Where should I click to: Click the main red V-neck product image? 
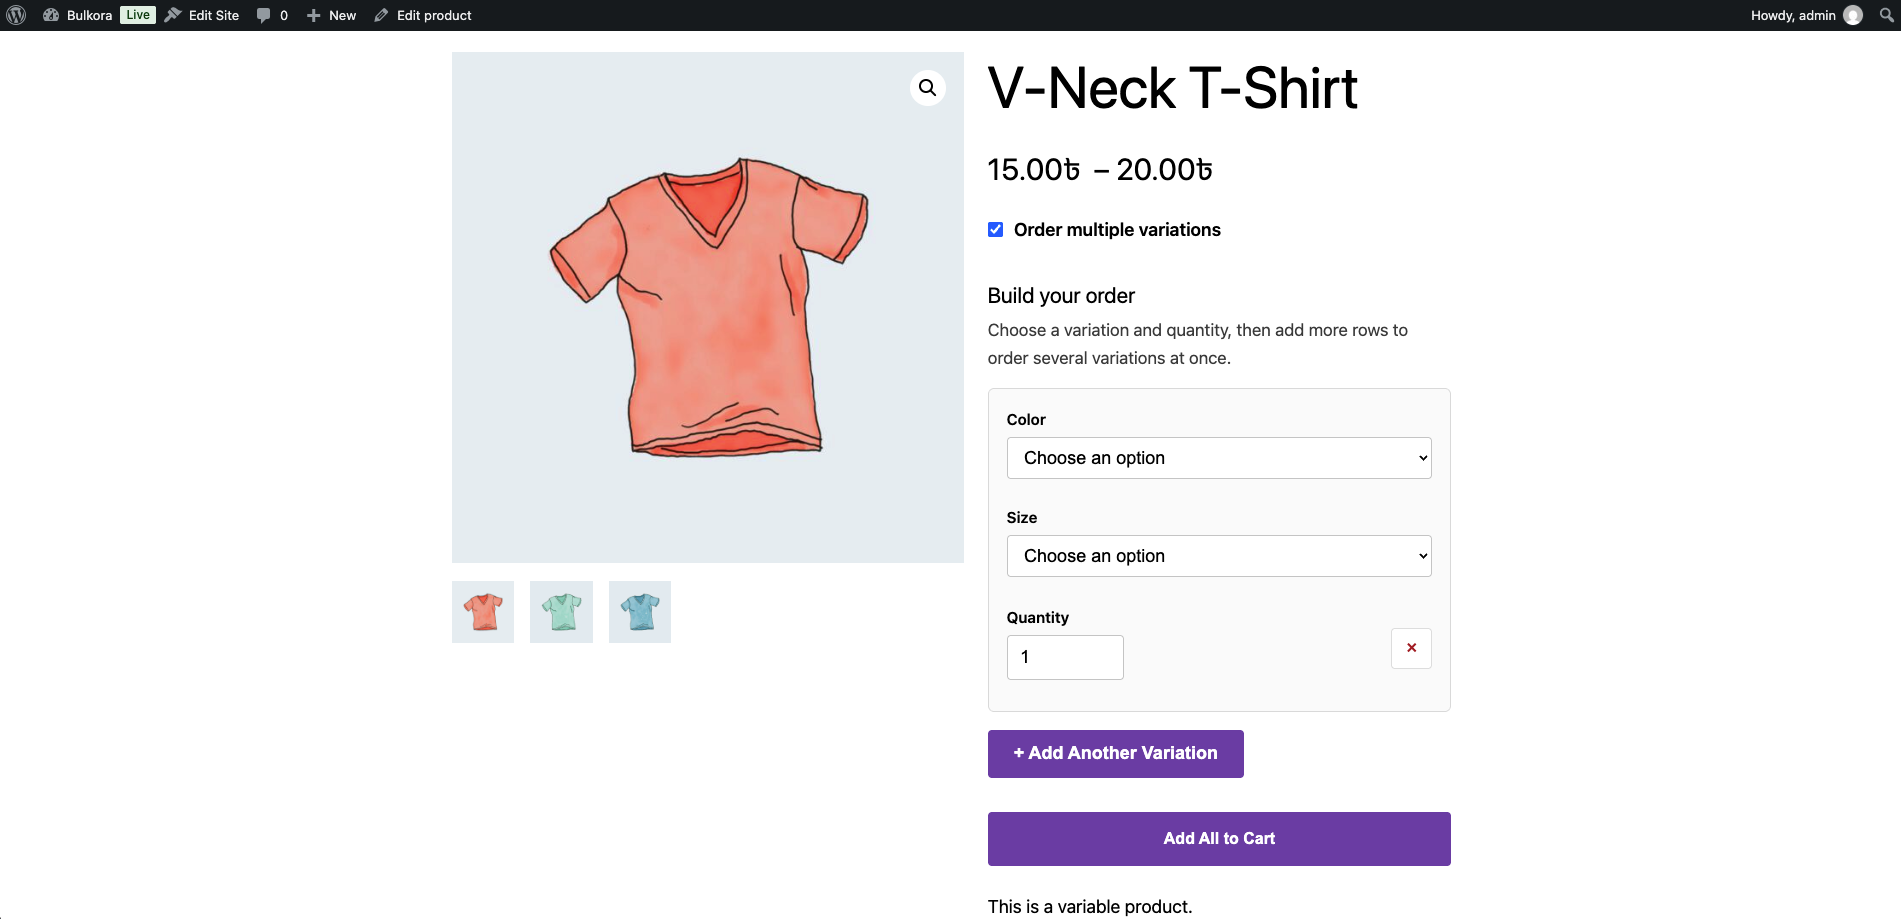point(708,307)
